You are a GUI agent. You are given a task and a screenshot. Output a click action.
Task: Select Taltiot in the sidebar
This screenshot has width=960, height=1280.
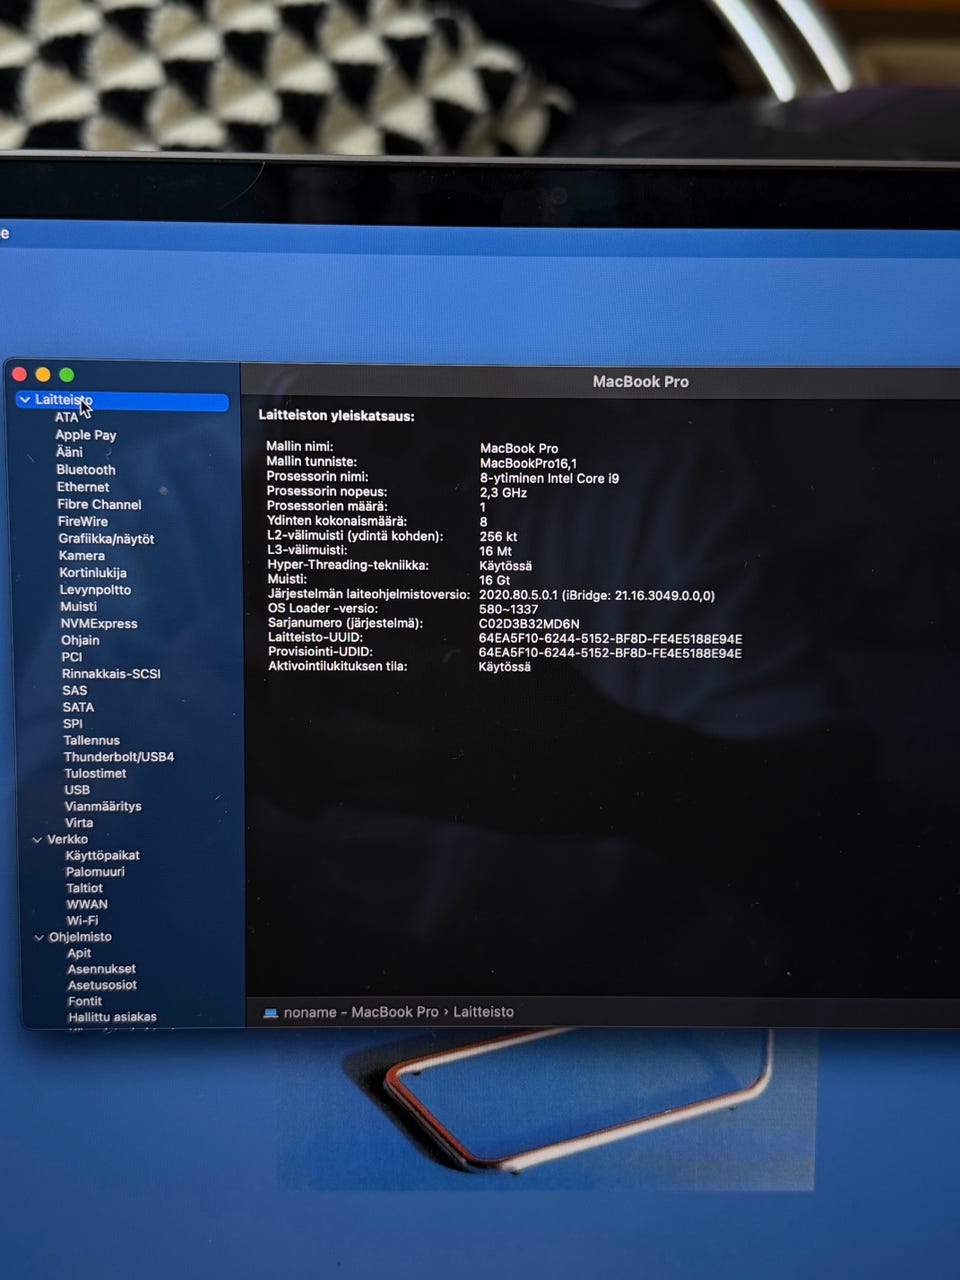coord(85,888)
